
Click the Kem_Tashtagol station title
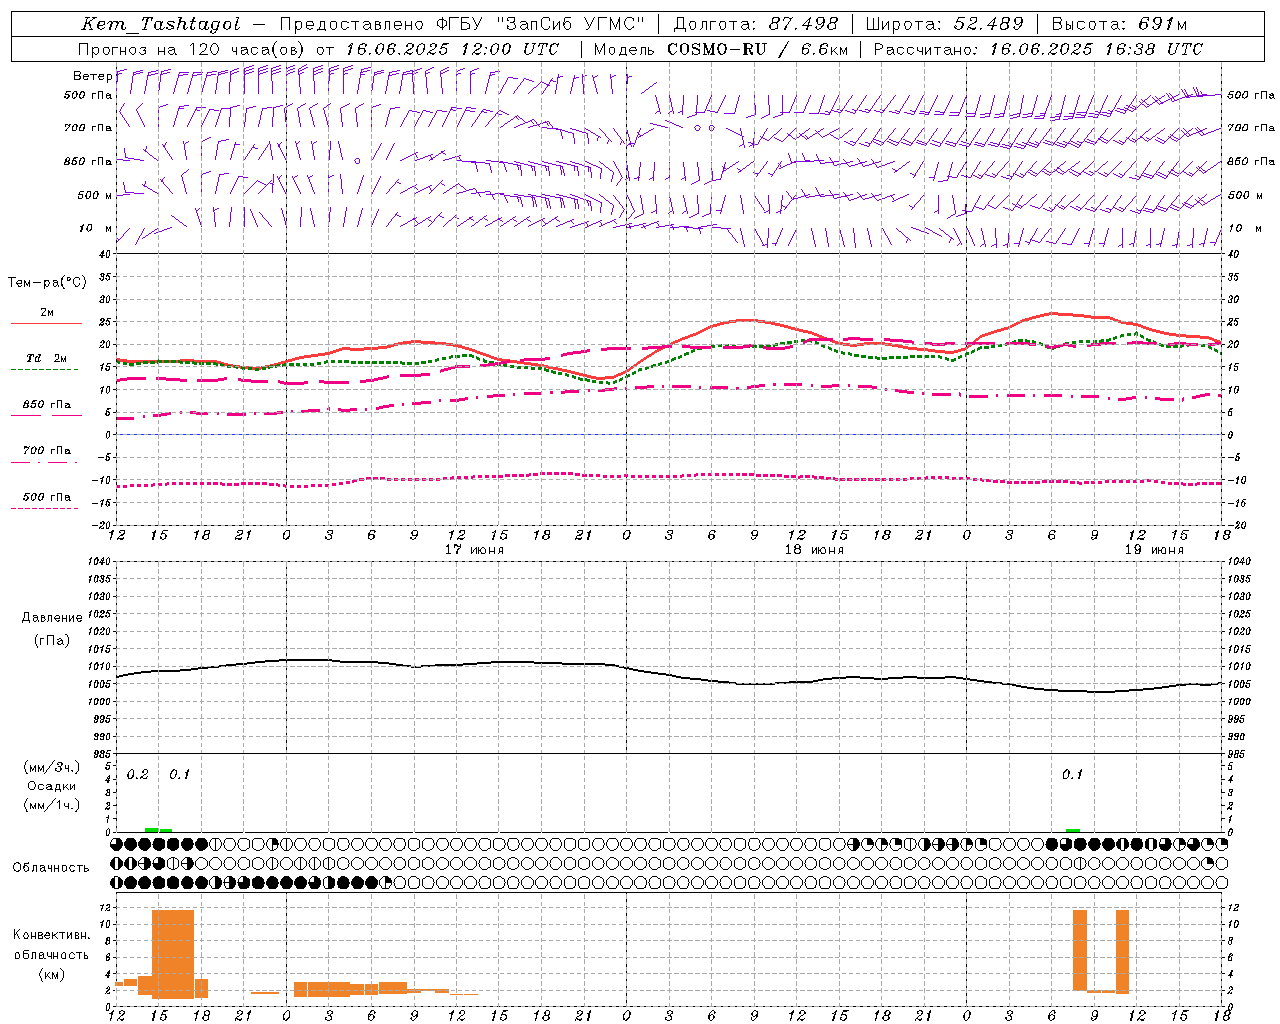point(161,24)
